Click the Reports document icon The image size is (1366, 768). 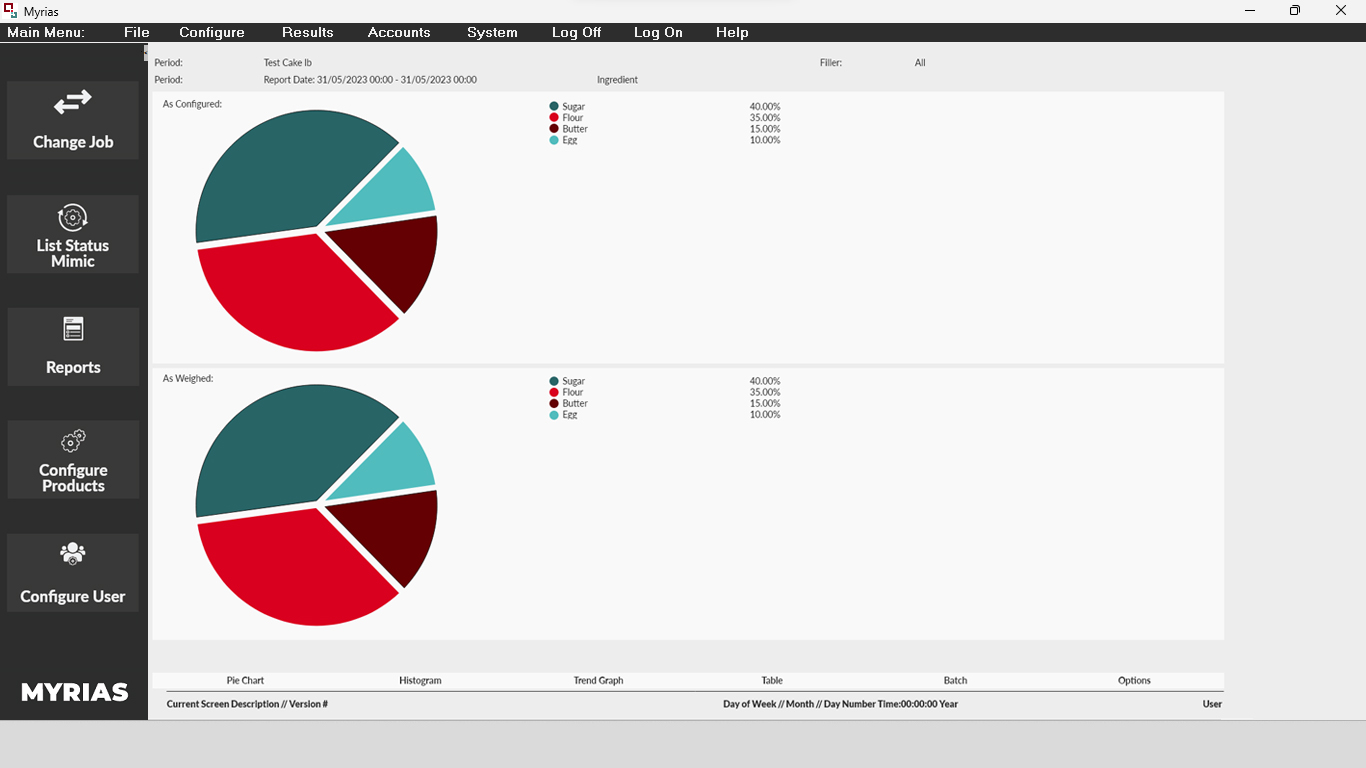tap(73, 329)
